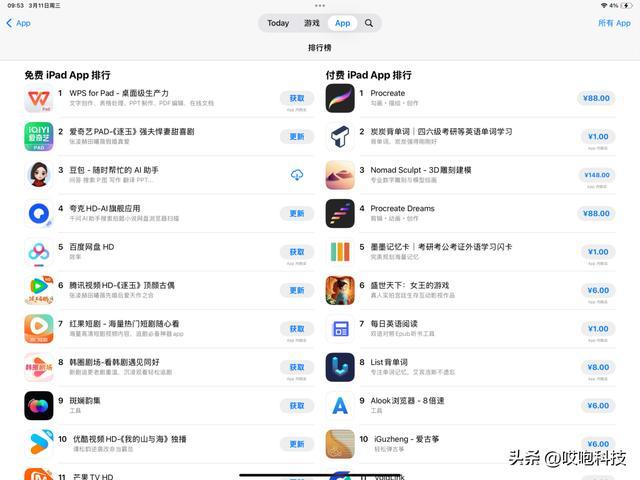Open the List背单词 app icon
Viewport: 640px width, 480px height.
click(x=340, y=367)
